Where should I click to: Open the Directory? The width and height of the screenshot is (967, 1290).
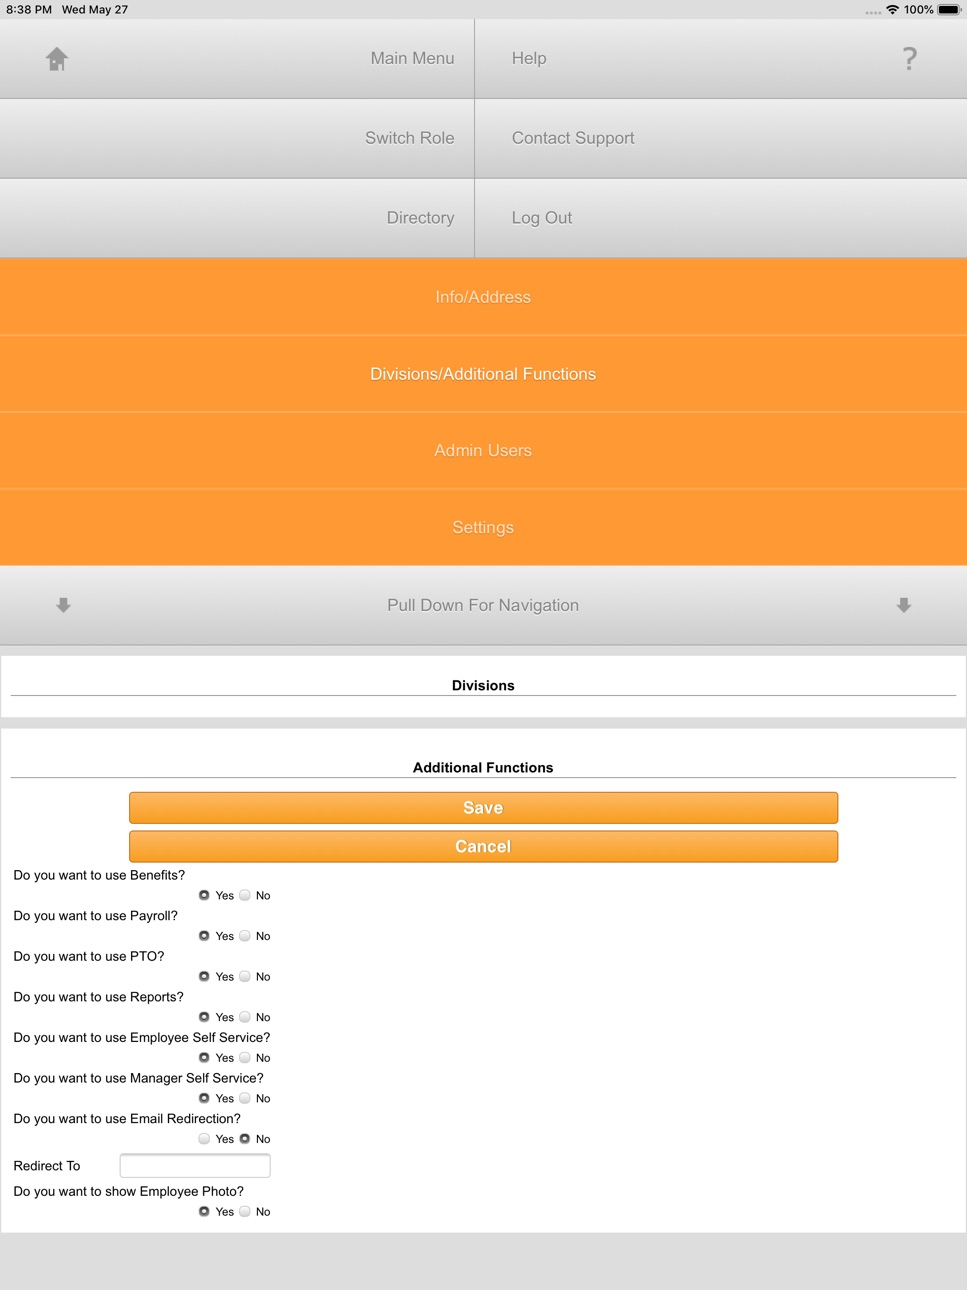pos(237,218)
